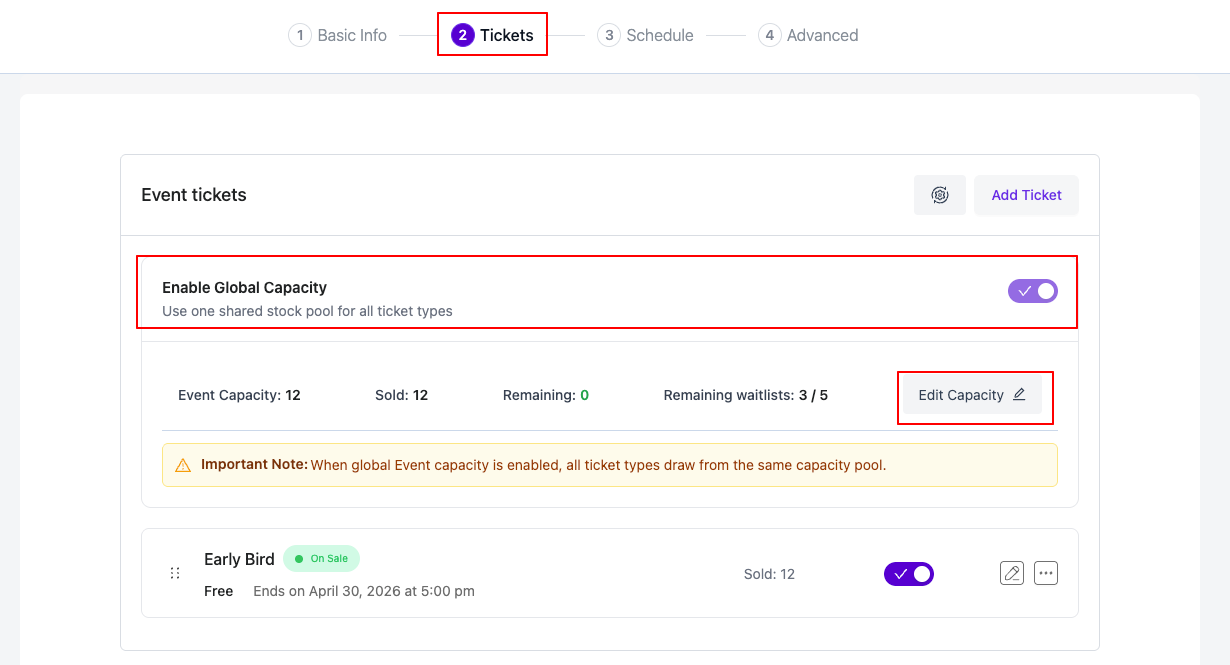Click the numbered circle for step 3

(x=609, y=34)
